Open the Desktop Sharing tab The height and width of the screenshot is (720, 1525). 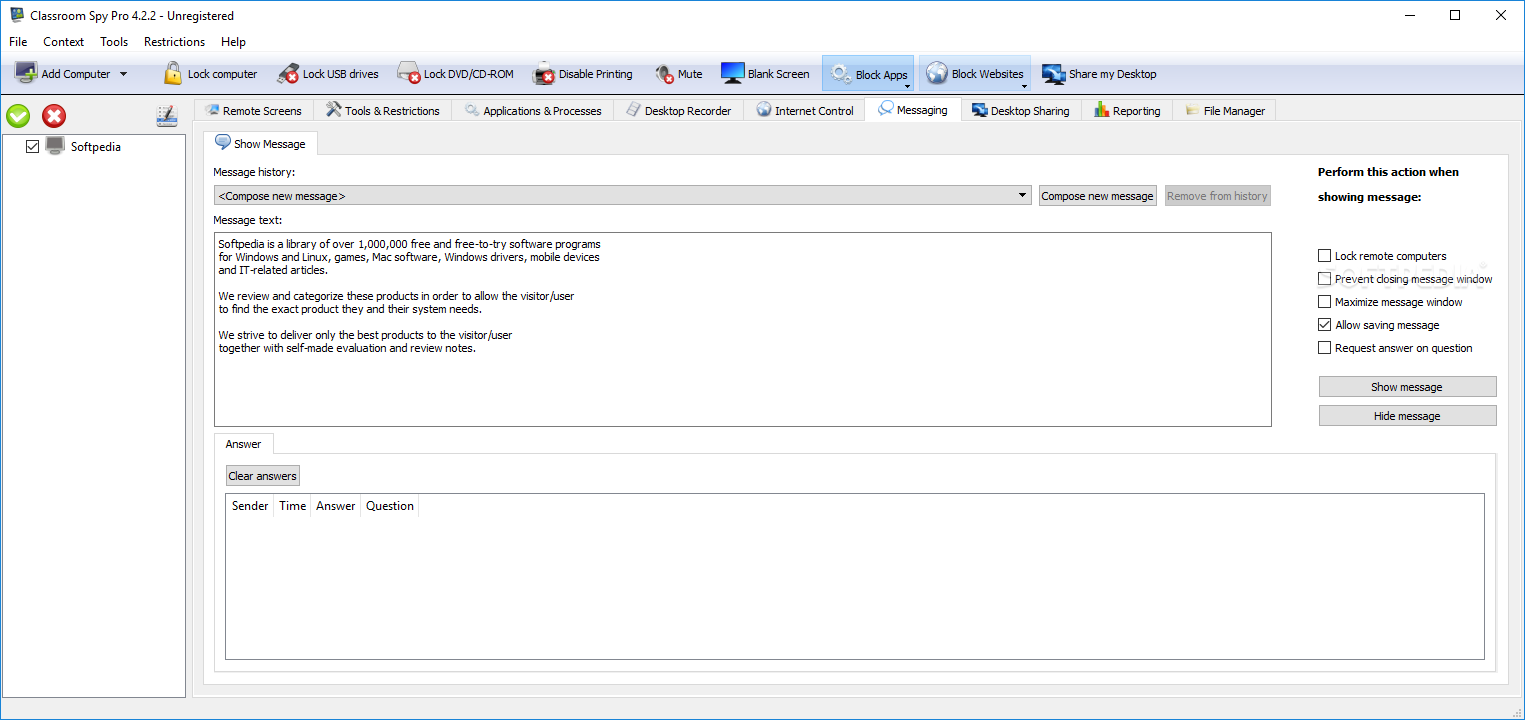[x=1021, y=110]
